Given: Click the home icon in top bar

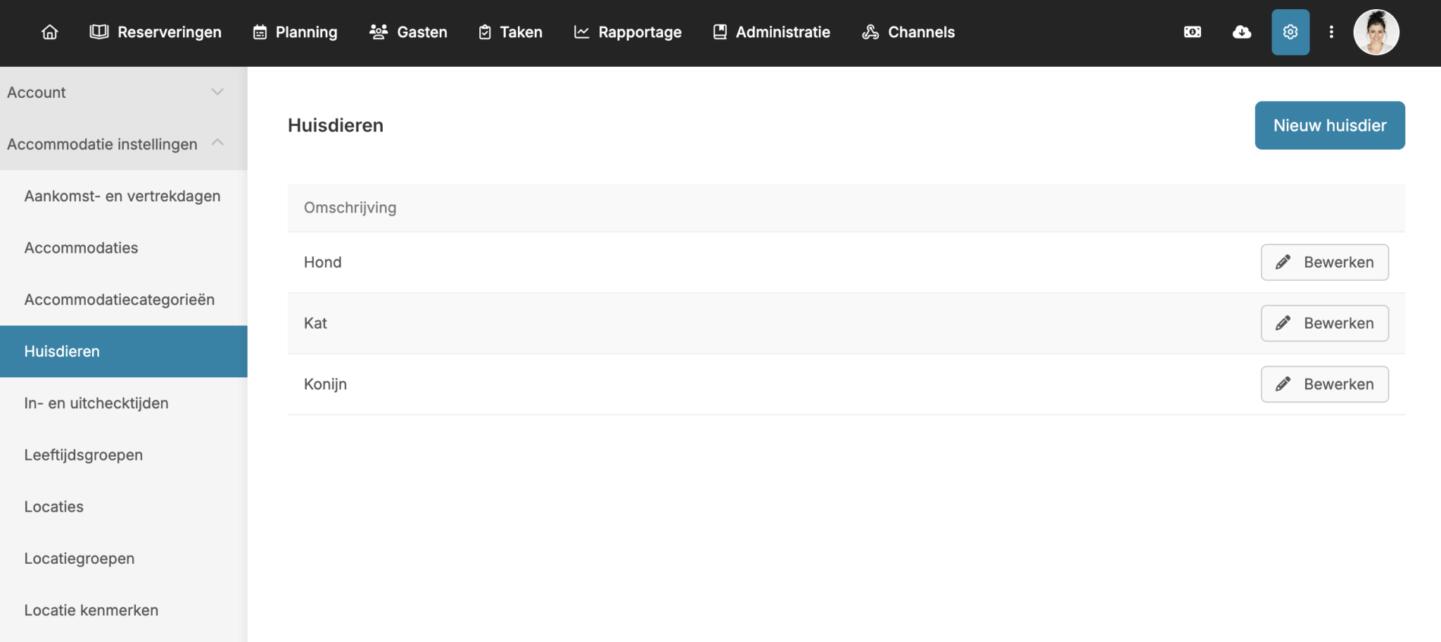Looking at the screenshot, I should point(49,32).
